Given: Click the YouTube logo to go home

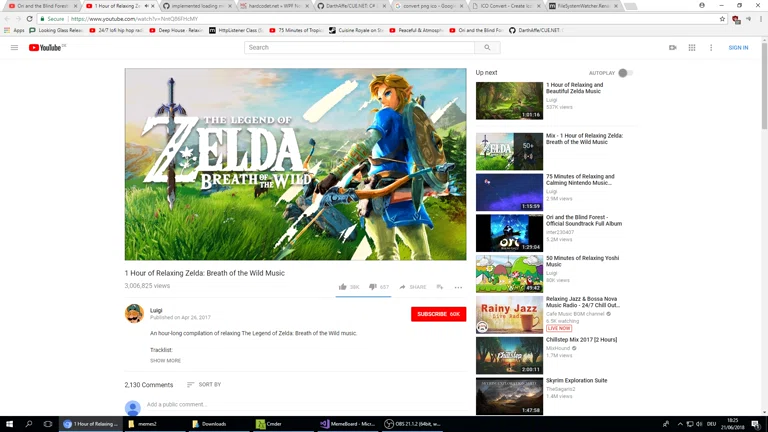Looking at the screenshot, I should coord(47,47).
